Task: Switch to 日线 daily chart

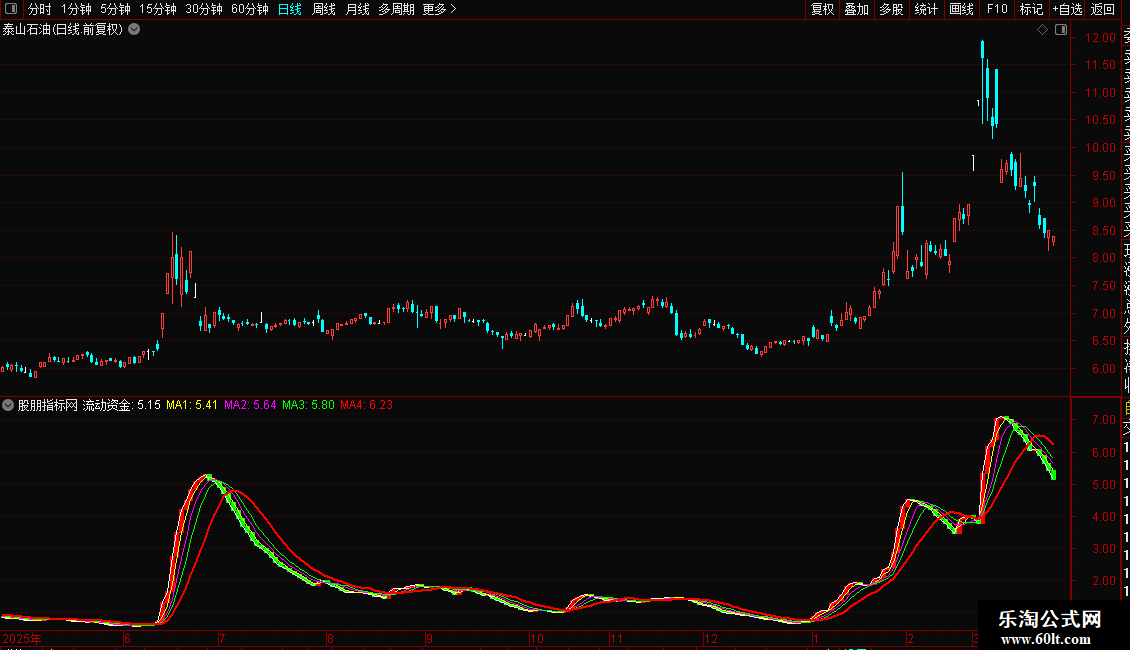Action: [290, 9]
